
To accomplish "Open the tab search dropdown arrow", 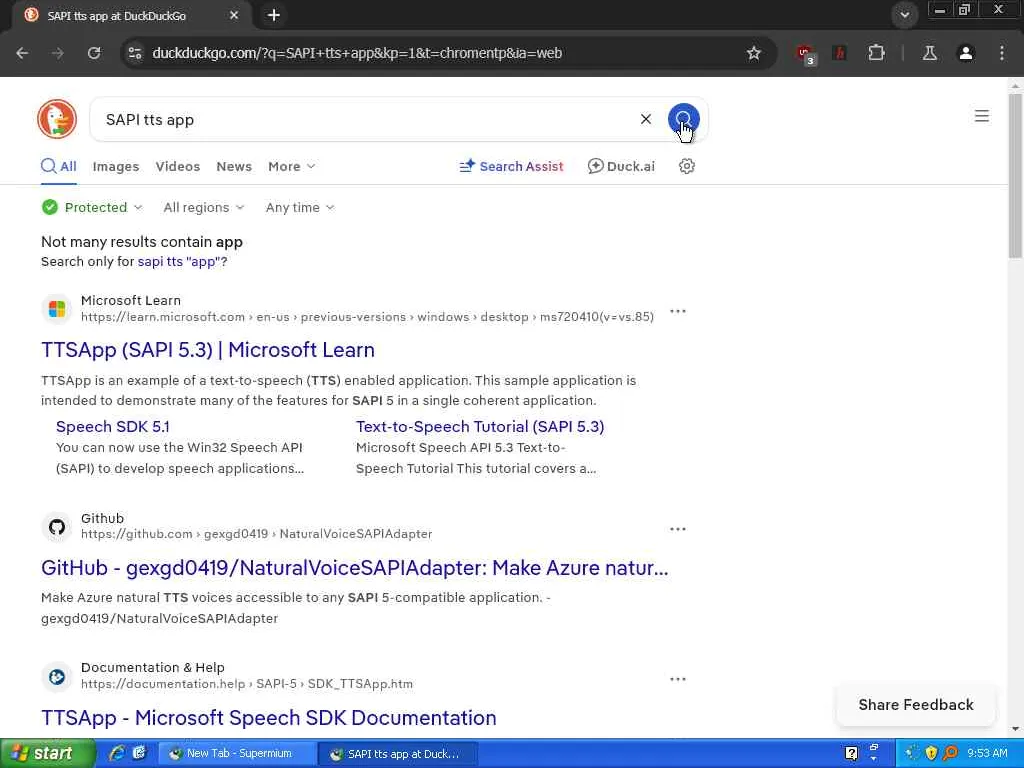I will [x=904, y=14].
